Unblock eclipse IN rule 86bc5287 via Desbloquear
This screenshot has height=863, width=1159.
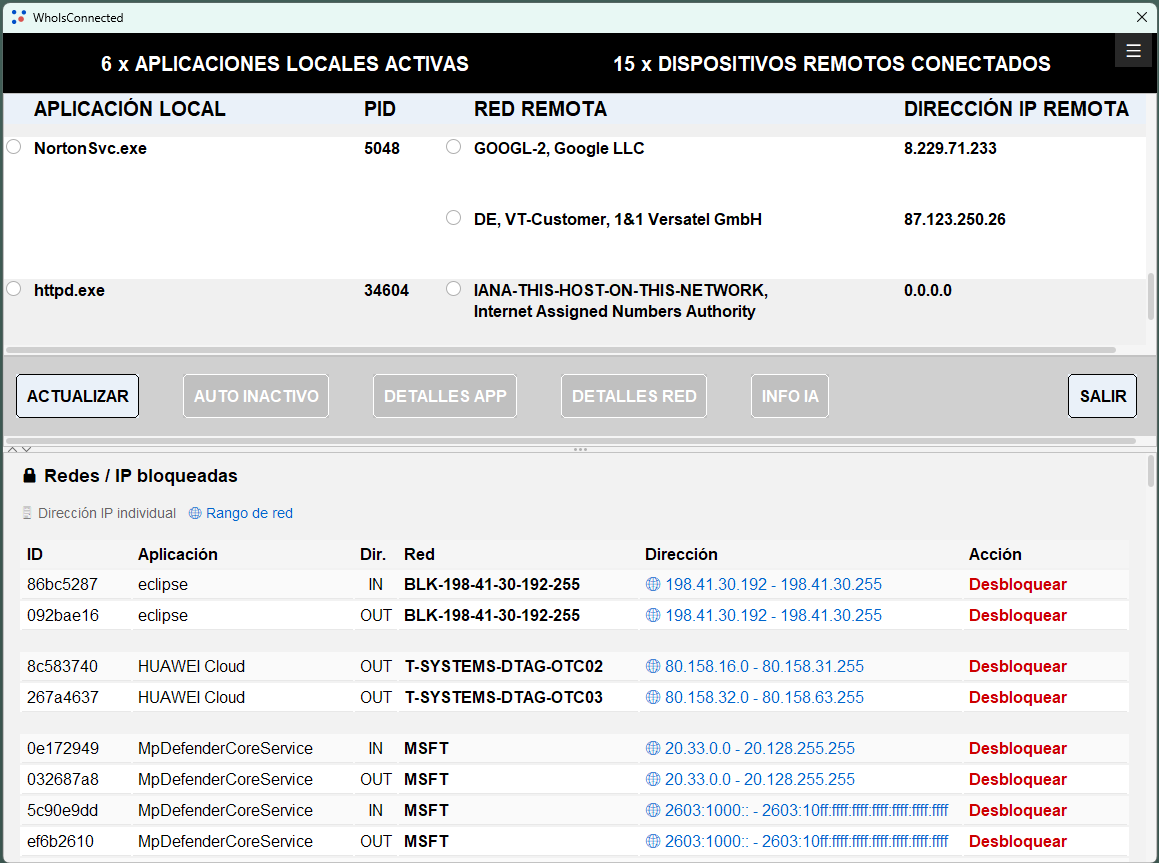(1018, 584)
